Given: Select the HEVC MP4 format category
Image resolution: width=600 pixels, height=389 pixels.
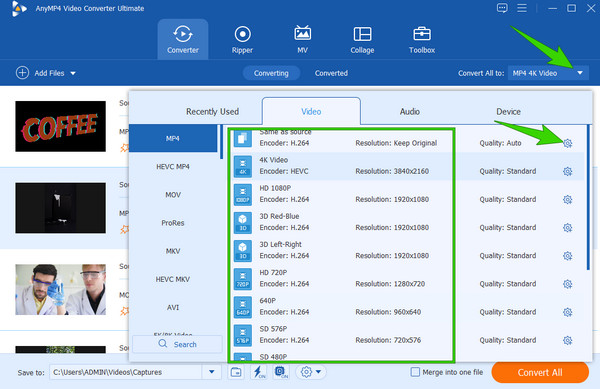Looking at the screenshot, I should pyautogui.click(x=173, y=166).
